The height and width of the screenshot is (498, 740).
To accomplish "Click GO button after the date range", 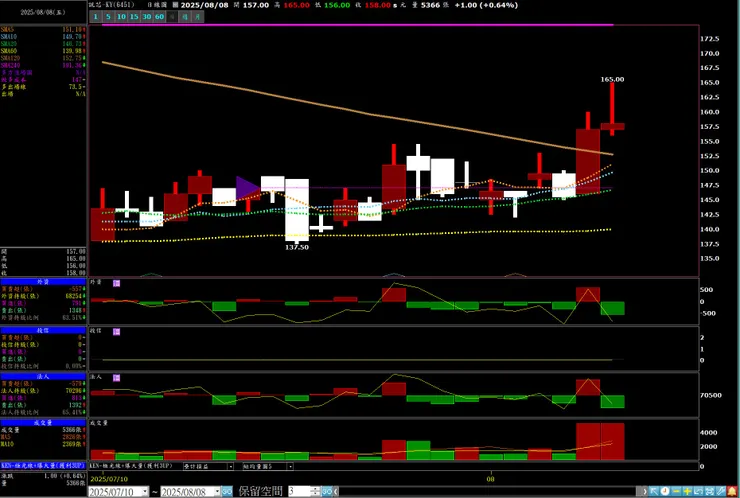I will (227, 491).
